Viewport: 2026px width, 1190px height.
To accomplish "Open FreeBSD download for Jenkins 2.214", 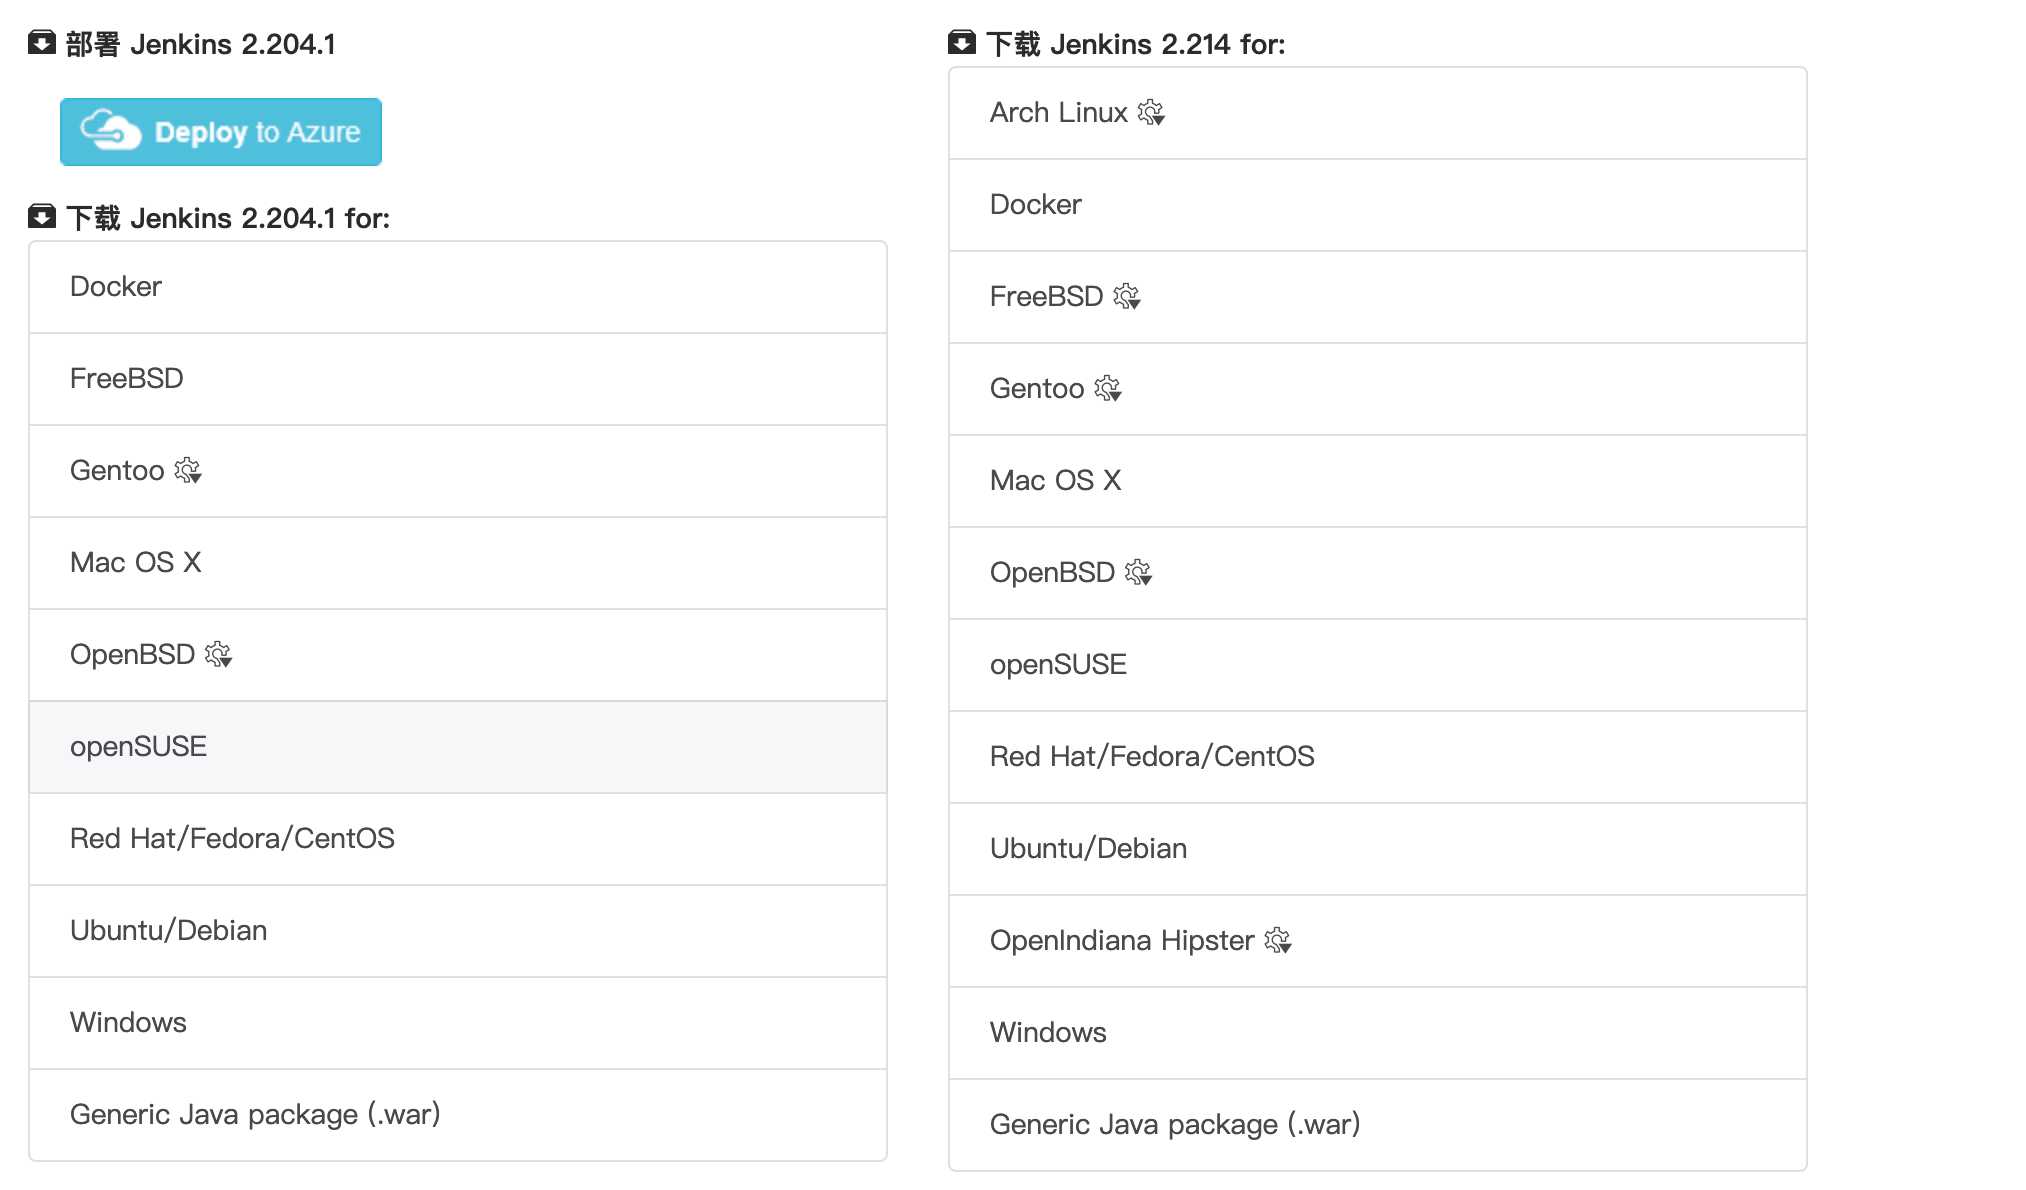I will 1378,297.
